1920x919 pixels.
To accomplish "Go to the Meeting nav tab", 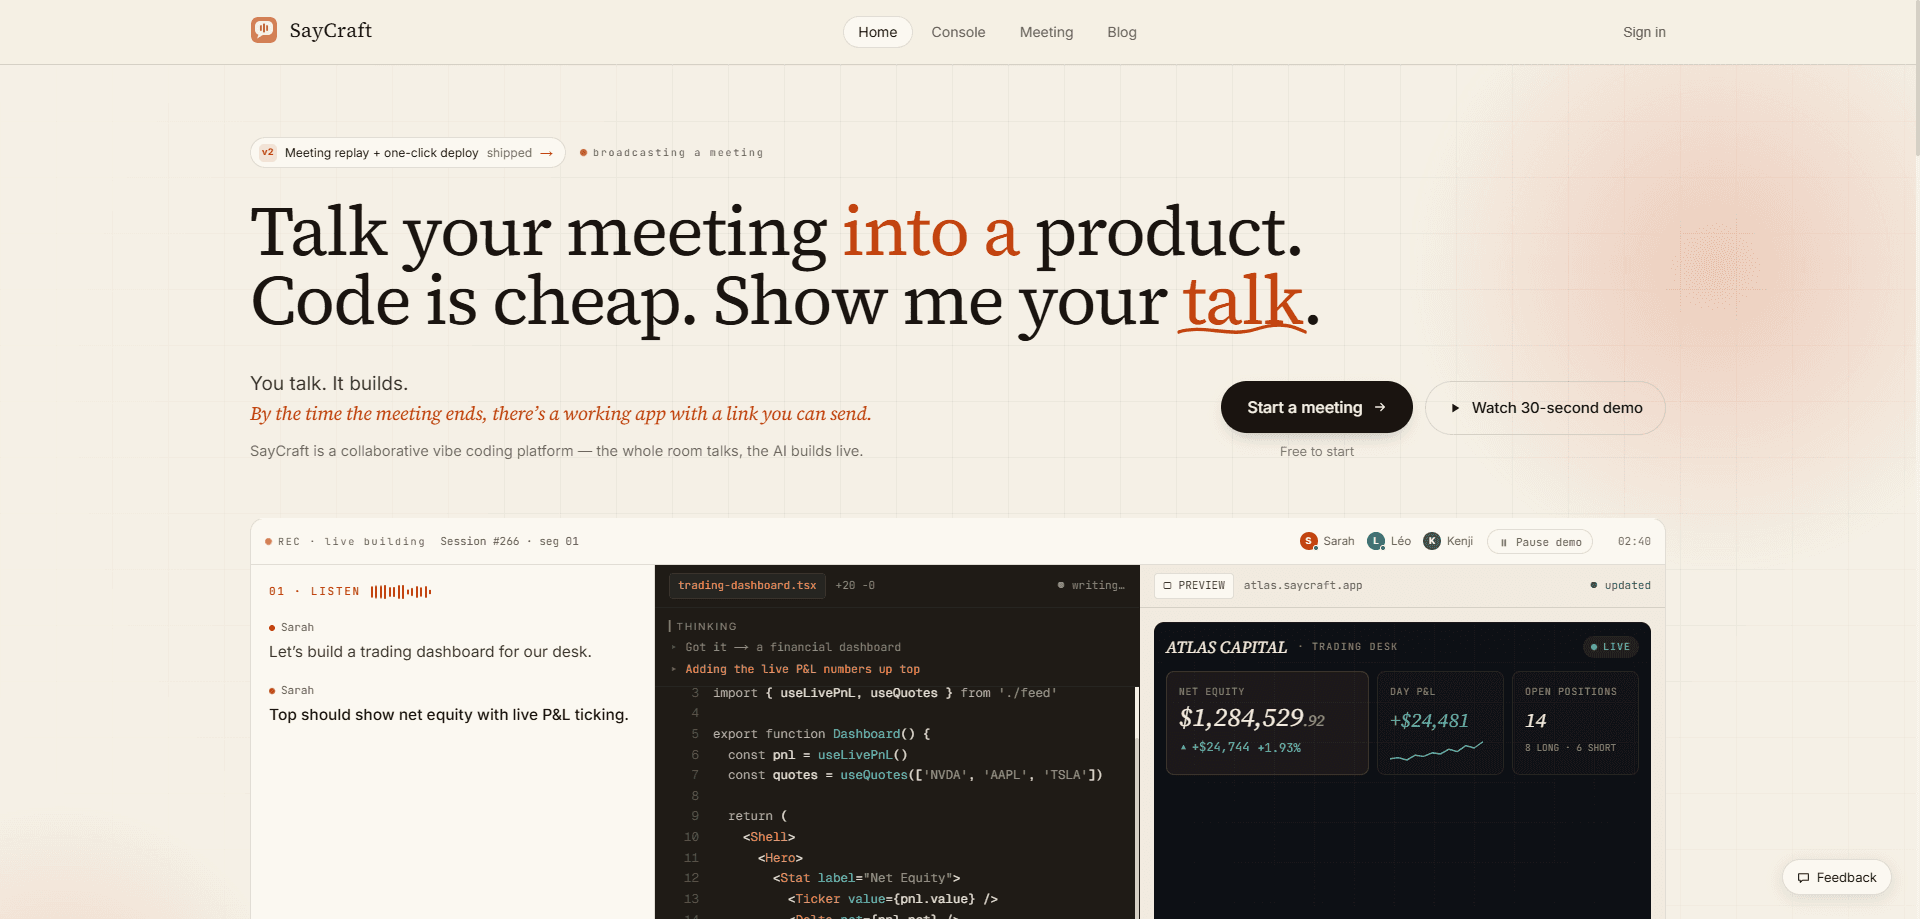I will (1046, 32).
